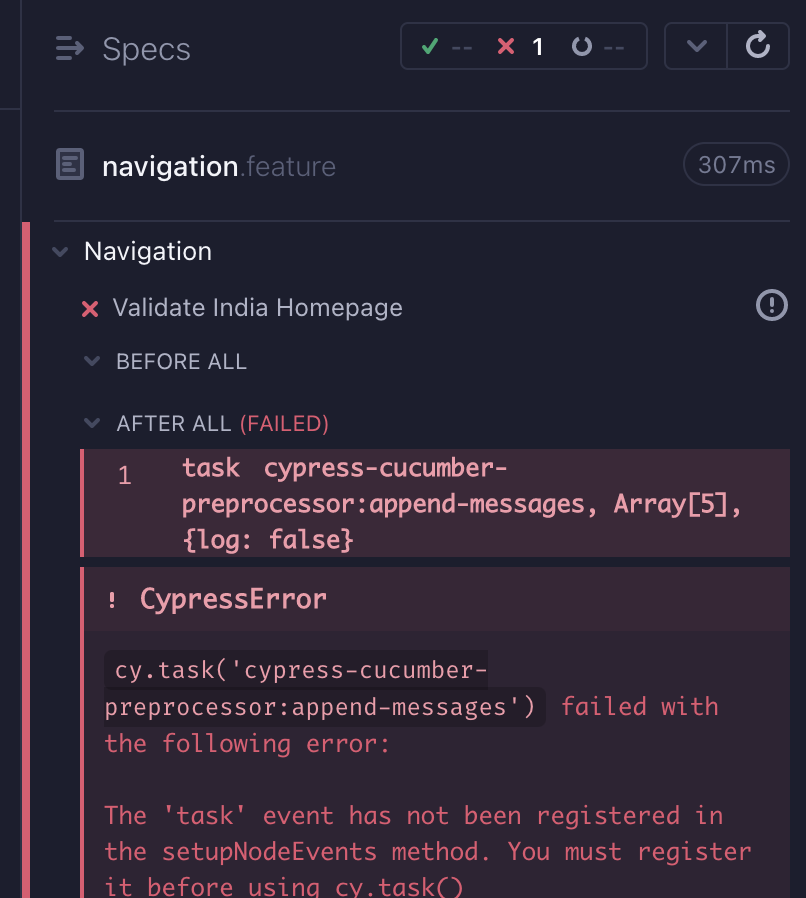Click the document icon beside navigation.feature
Viewport: 806px width, 898px height.
(68, 164)
